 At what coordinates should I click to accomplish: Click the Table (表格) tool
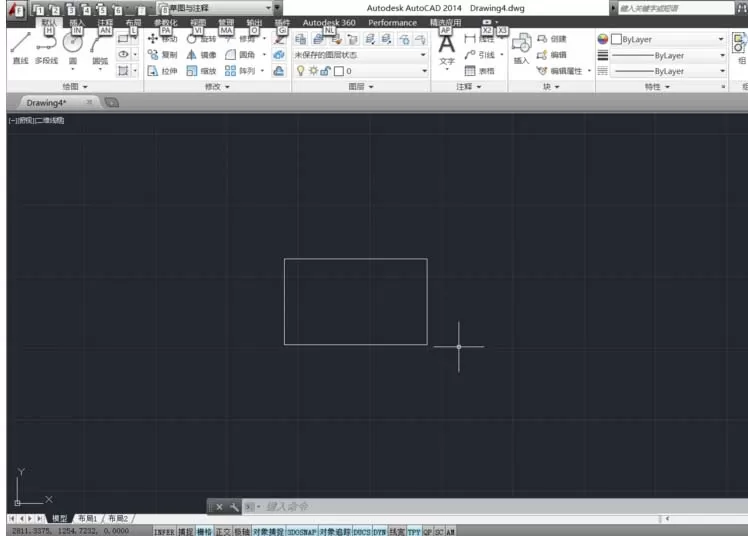[x=480, y=71]
